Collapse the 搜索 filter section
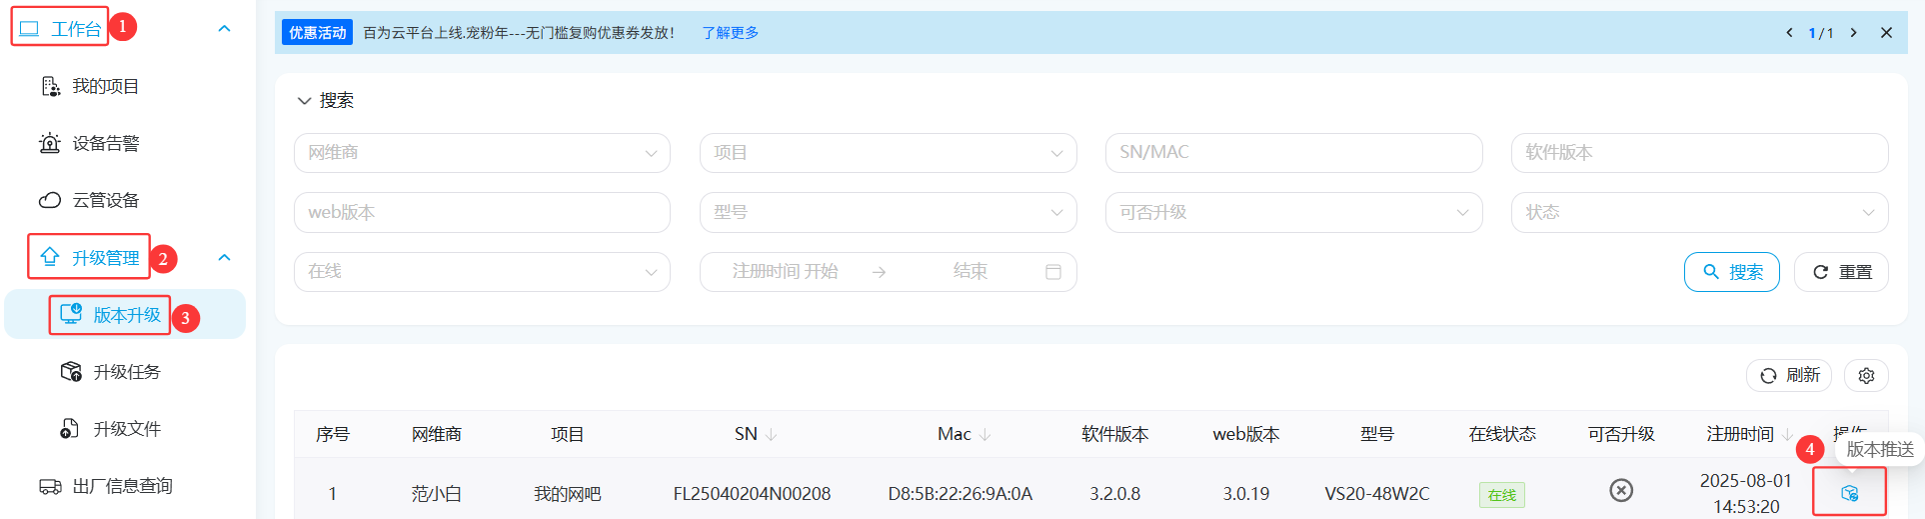The width and height of the screenshot is (1925, 519). 304,101
